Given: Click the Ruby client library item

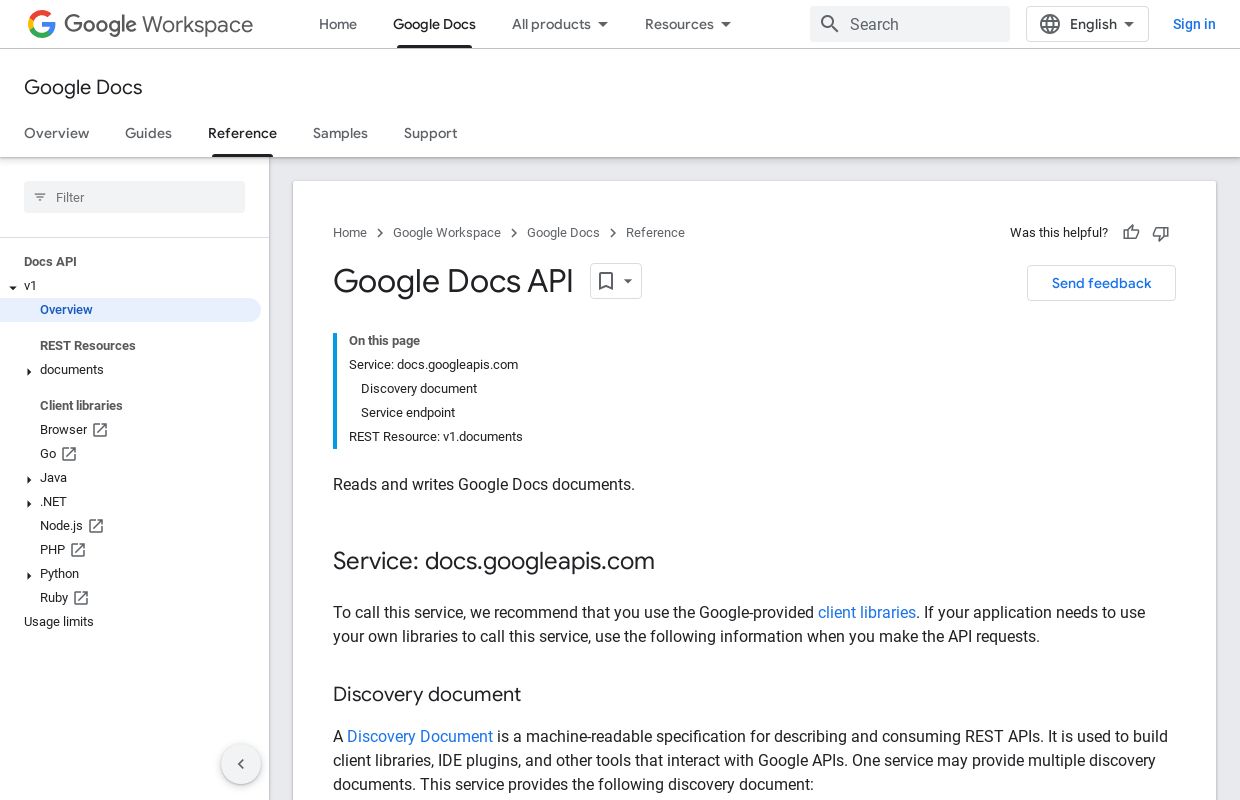Looking at the screenshot, I should pos(54,598).
